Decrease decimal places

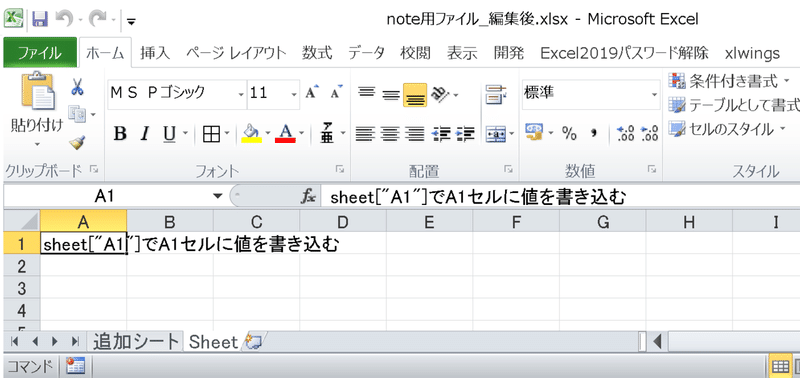[x=649, y=134]
